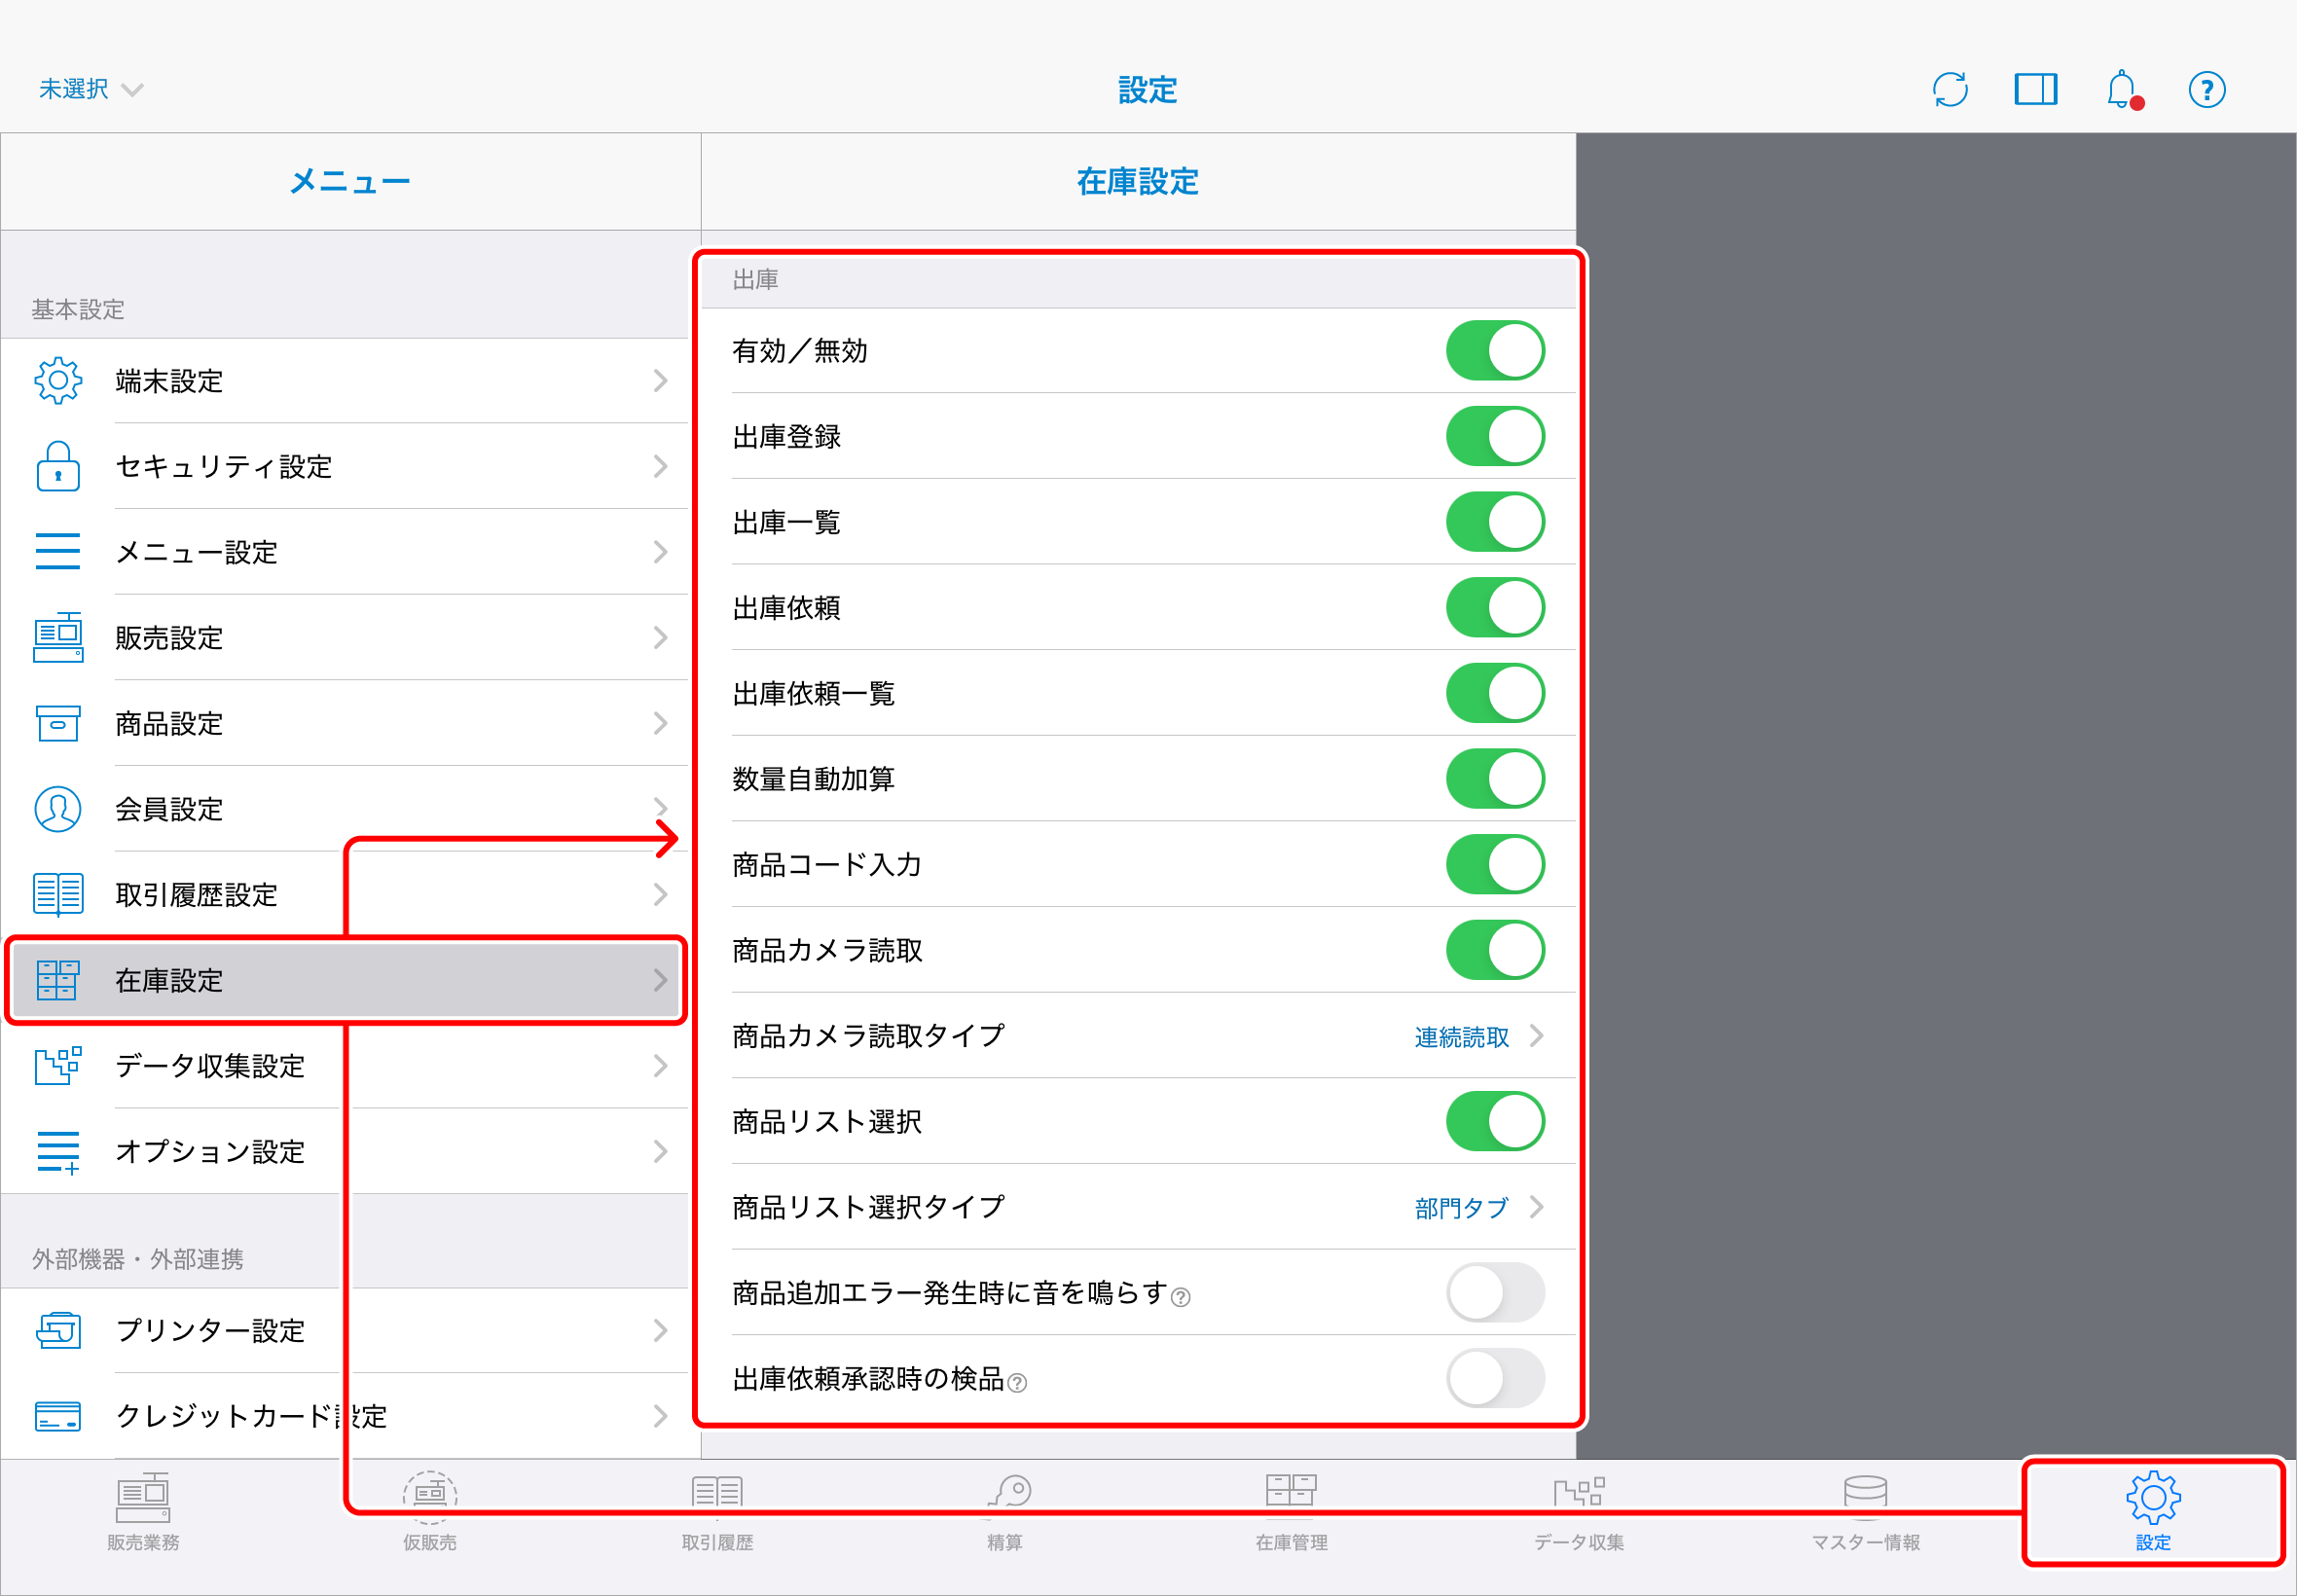2297x1596 pixels.
Task: Open 商品リスト選択タイプ 部門タブ selector
Action: 1478,1208
